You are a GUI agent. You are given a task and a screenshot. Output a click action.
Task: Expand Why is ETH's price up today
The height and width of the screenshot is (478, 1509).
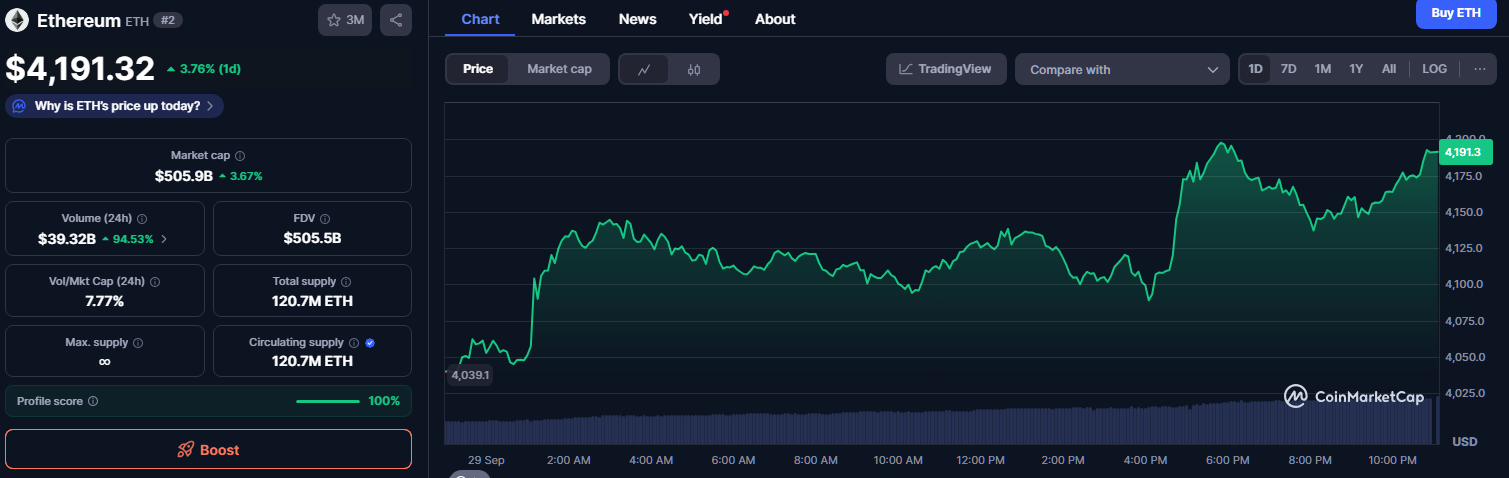coord(115,106)
